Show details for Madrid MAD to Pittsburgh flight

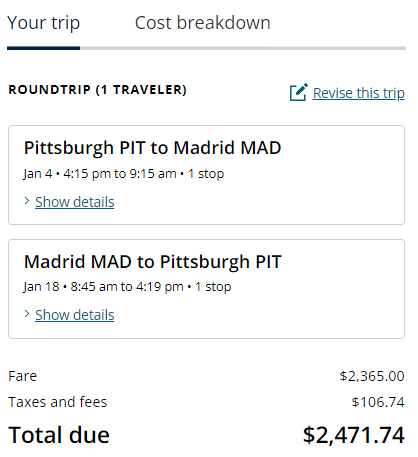click(75, 315)
